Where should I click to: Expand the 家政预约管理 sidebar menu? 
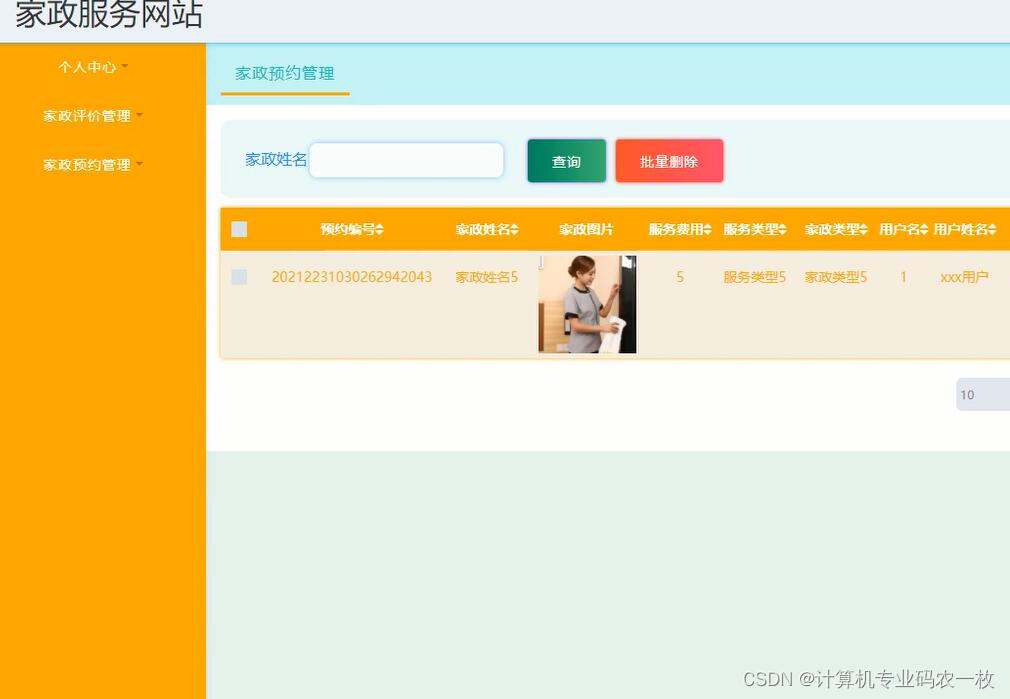tap(91, 164)
